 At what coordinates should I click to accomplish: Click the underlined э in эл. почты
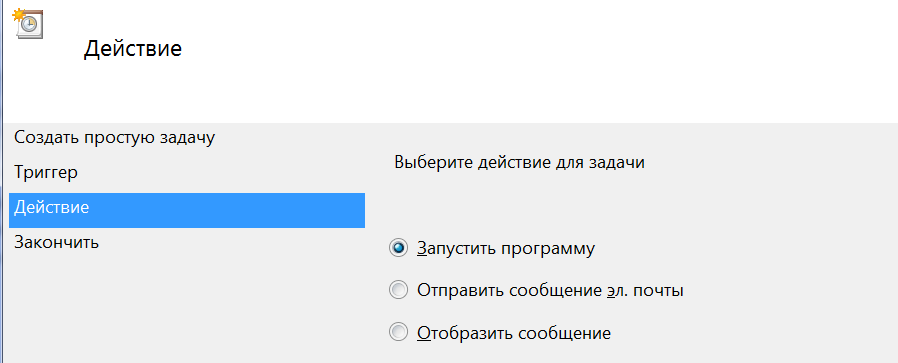click(611, 291)
